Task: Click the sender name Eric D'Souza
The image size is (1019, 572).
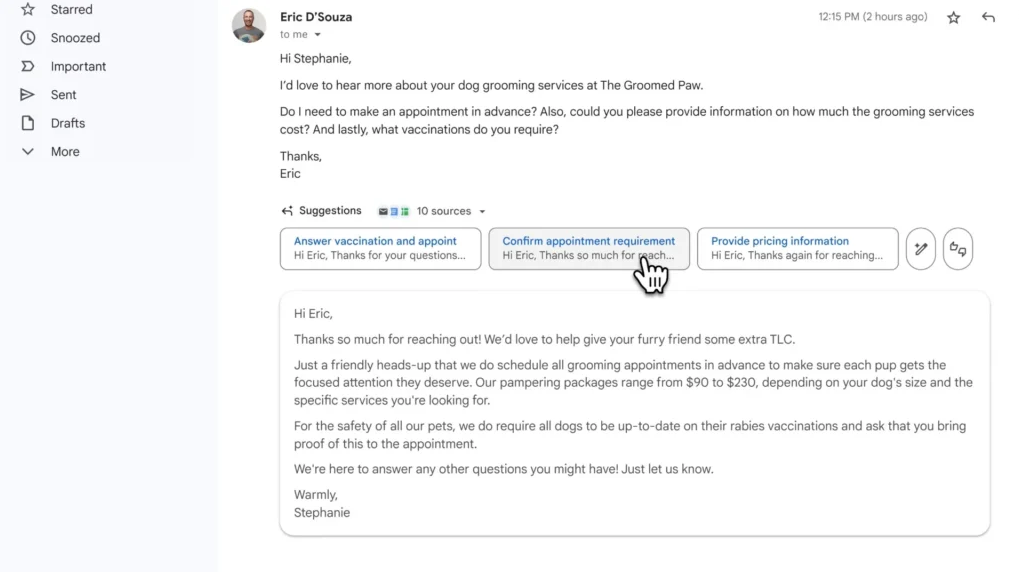Action: 316,17
